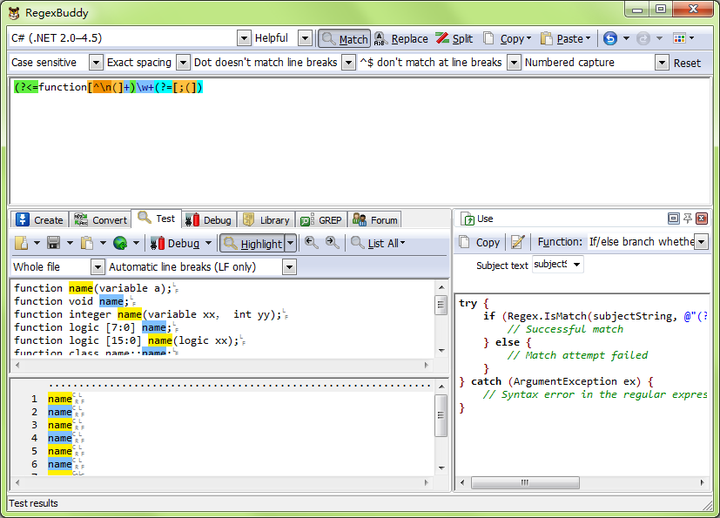Click 'function logic [7:0] name;' line
Screen dimensions: 720x518
93,327
